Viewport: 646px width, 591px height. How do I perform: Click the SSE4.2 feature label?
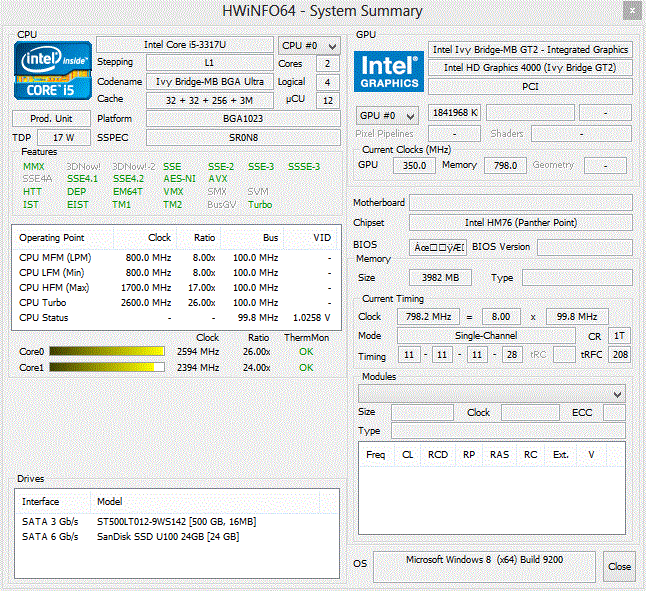click(x=129, y=179)
